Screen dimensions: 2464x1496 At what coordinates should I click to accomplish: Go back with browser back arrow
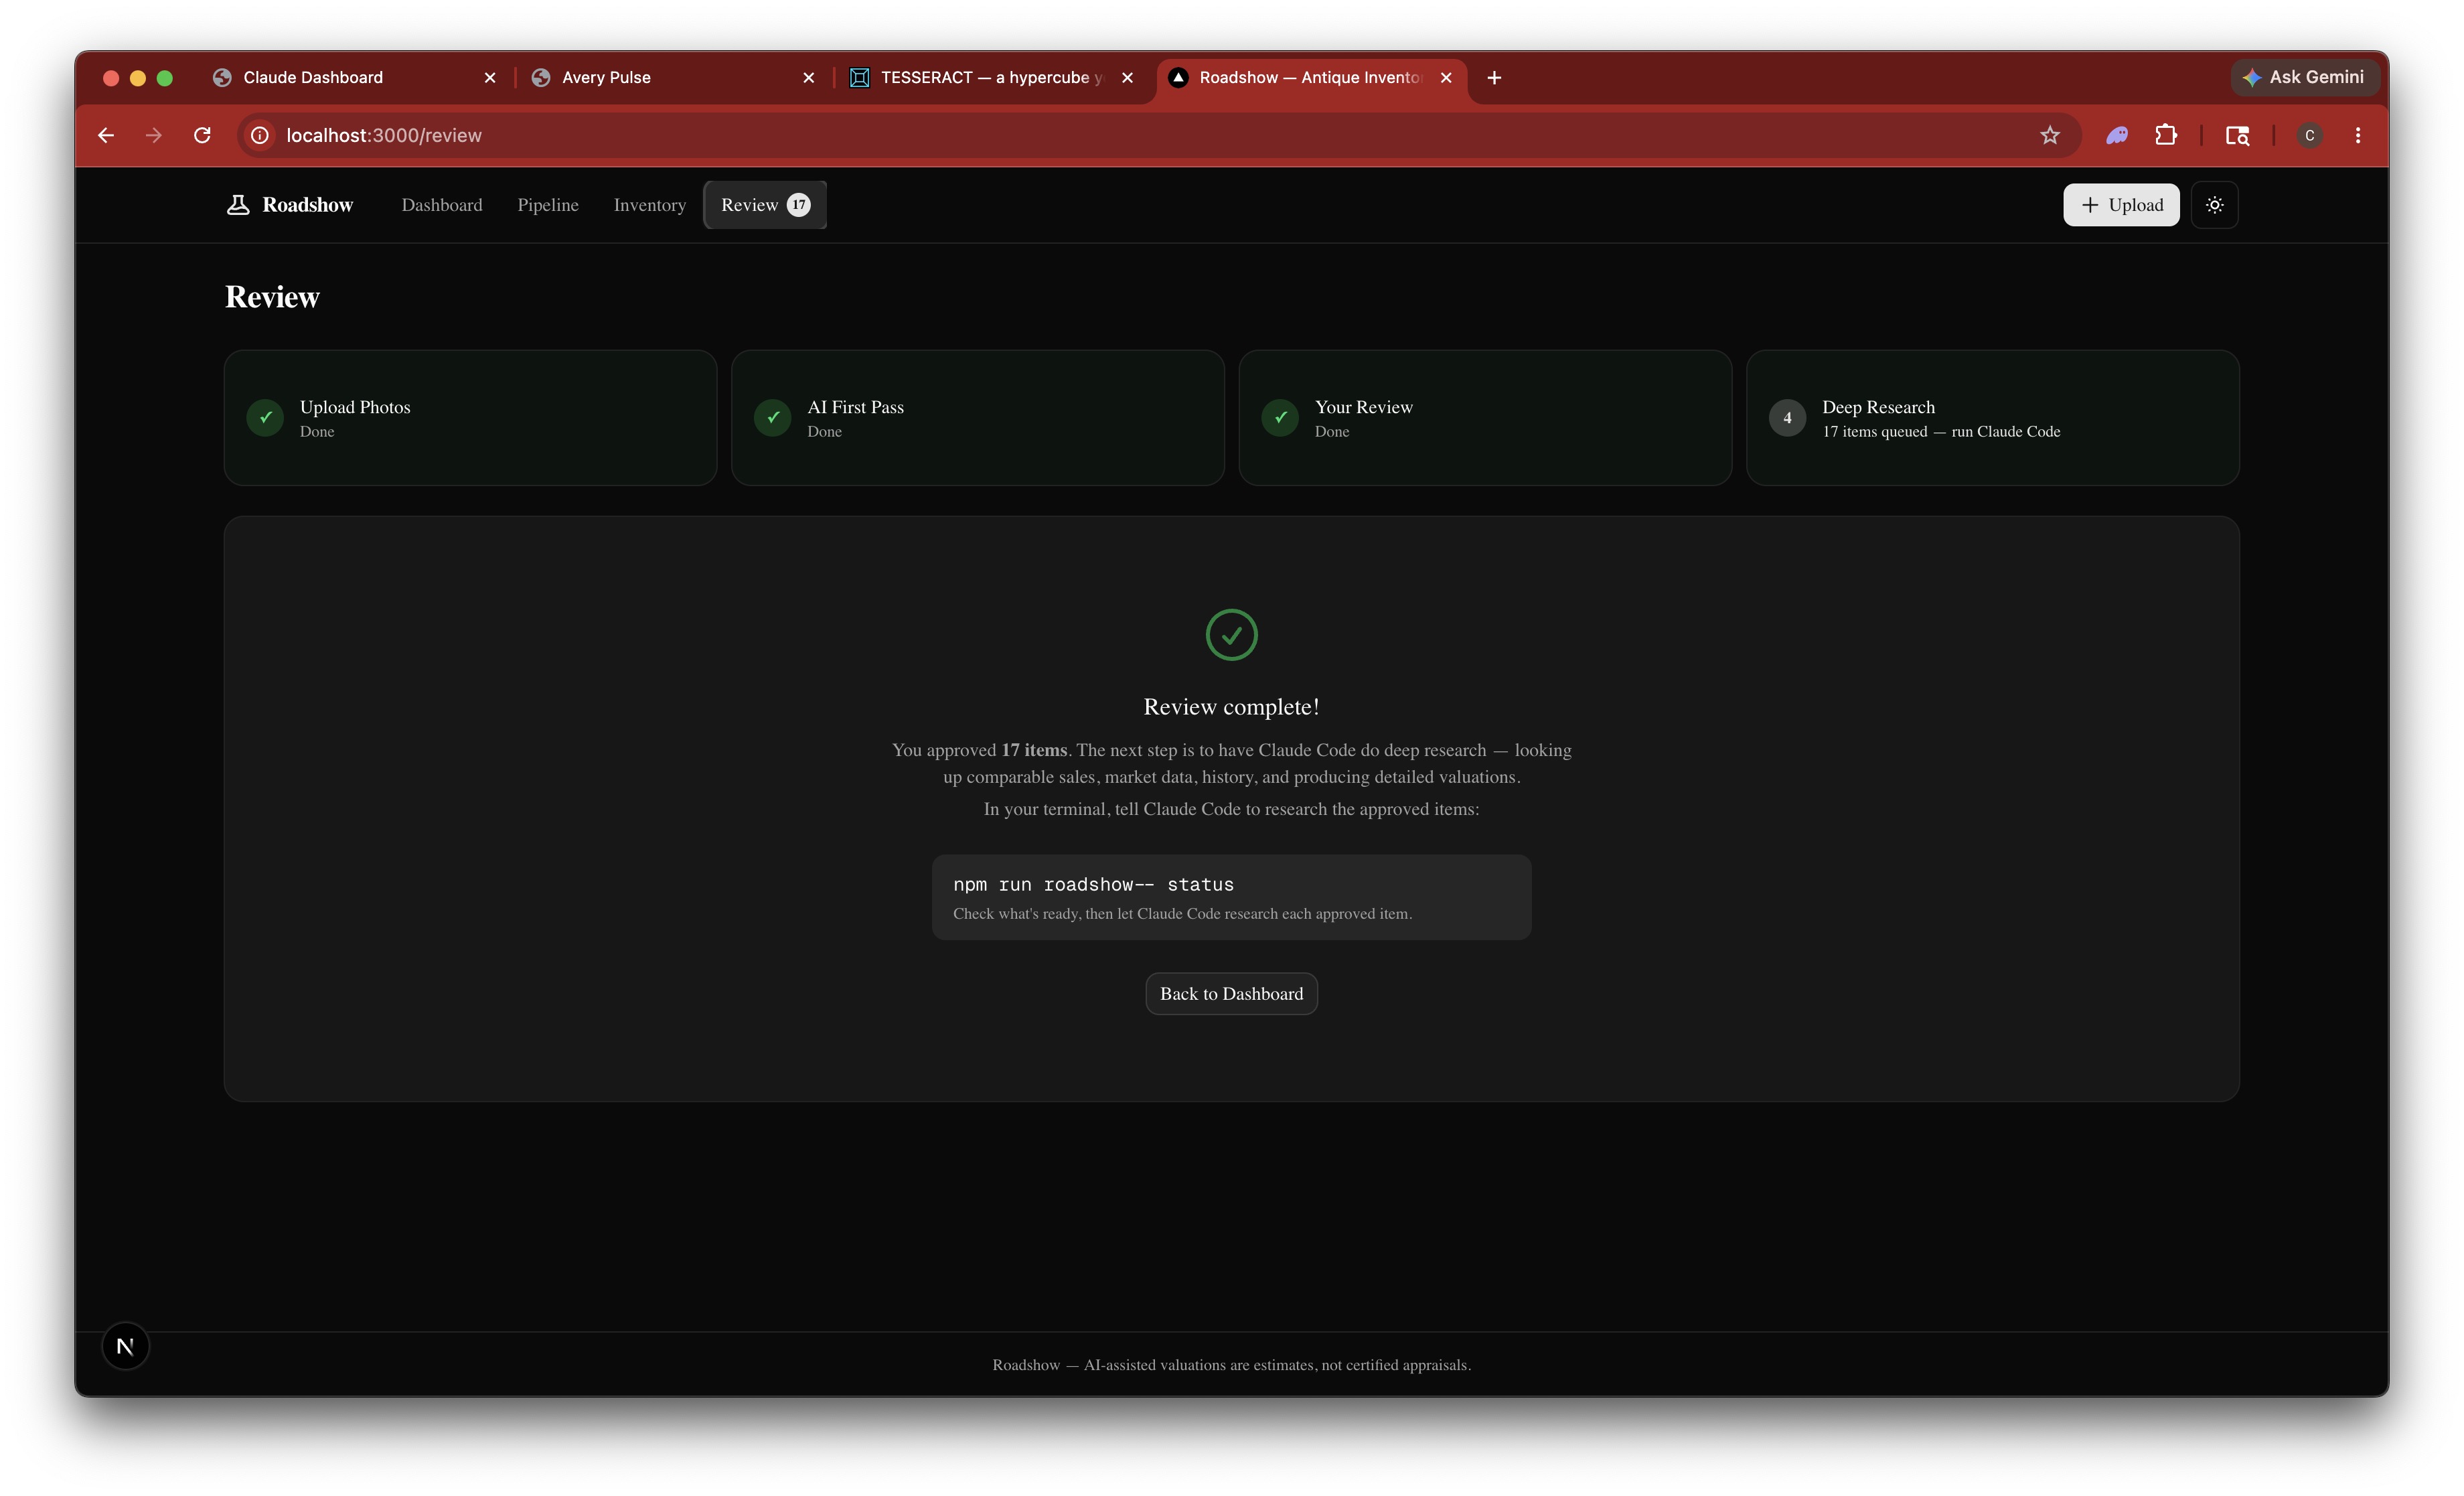coord(106,135)
